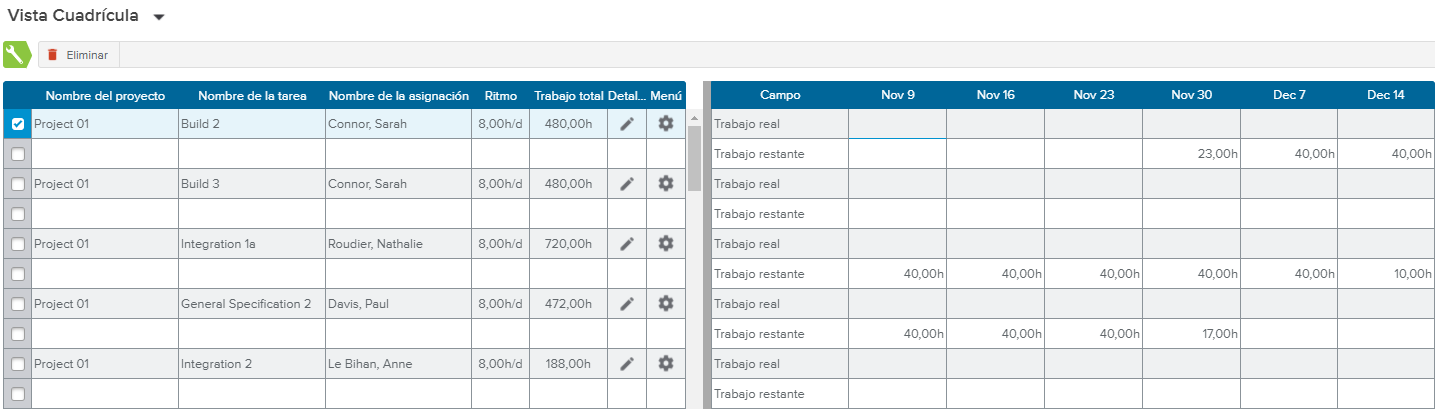1435x409 pixels.
Task: Click Trabajo real cell under Nov 9
Action: click(897, 124)
